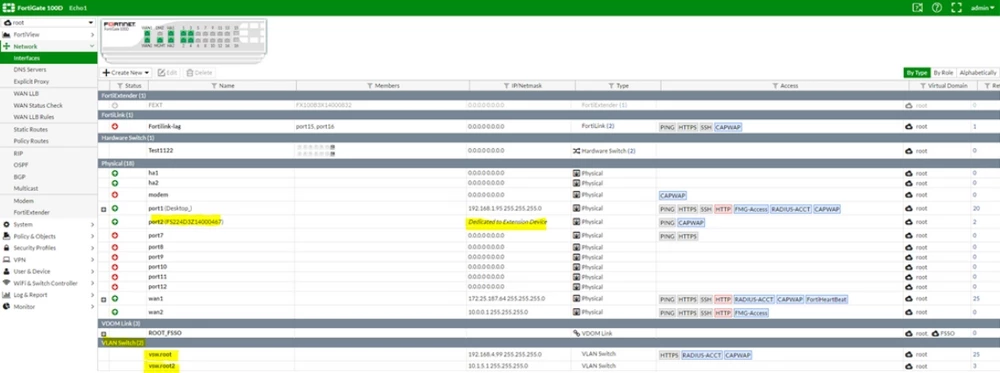Click the filter icon in IP/Netmask column header
The image size is (1000, 373).
point(507,85)
